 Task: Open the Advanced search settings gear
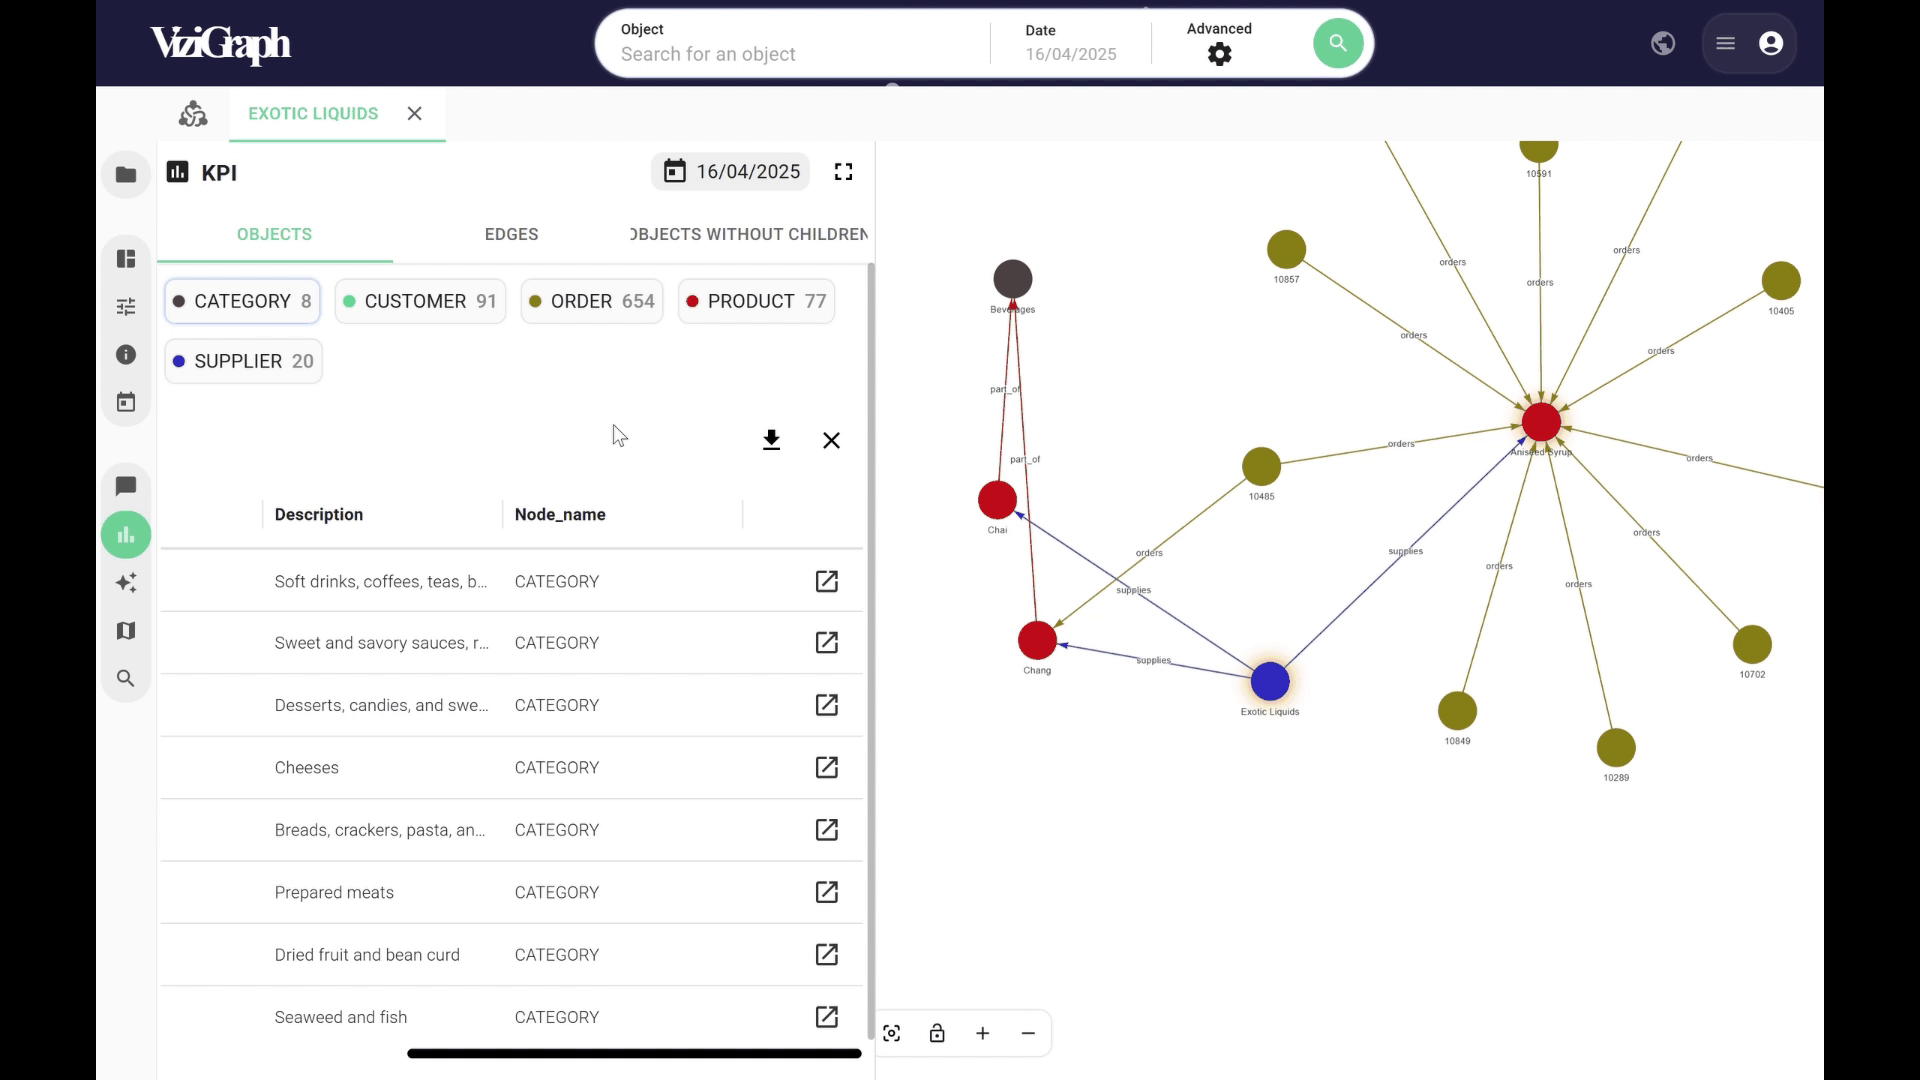click(x=1219, y=54)
